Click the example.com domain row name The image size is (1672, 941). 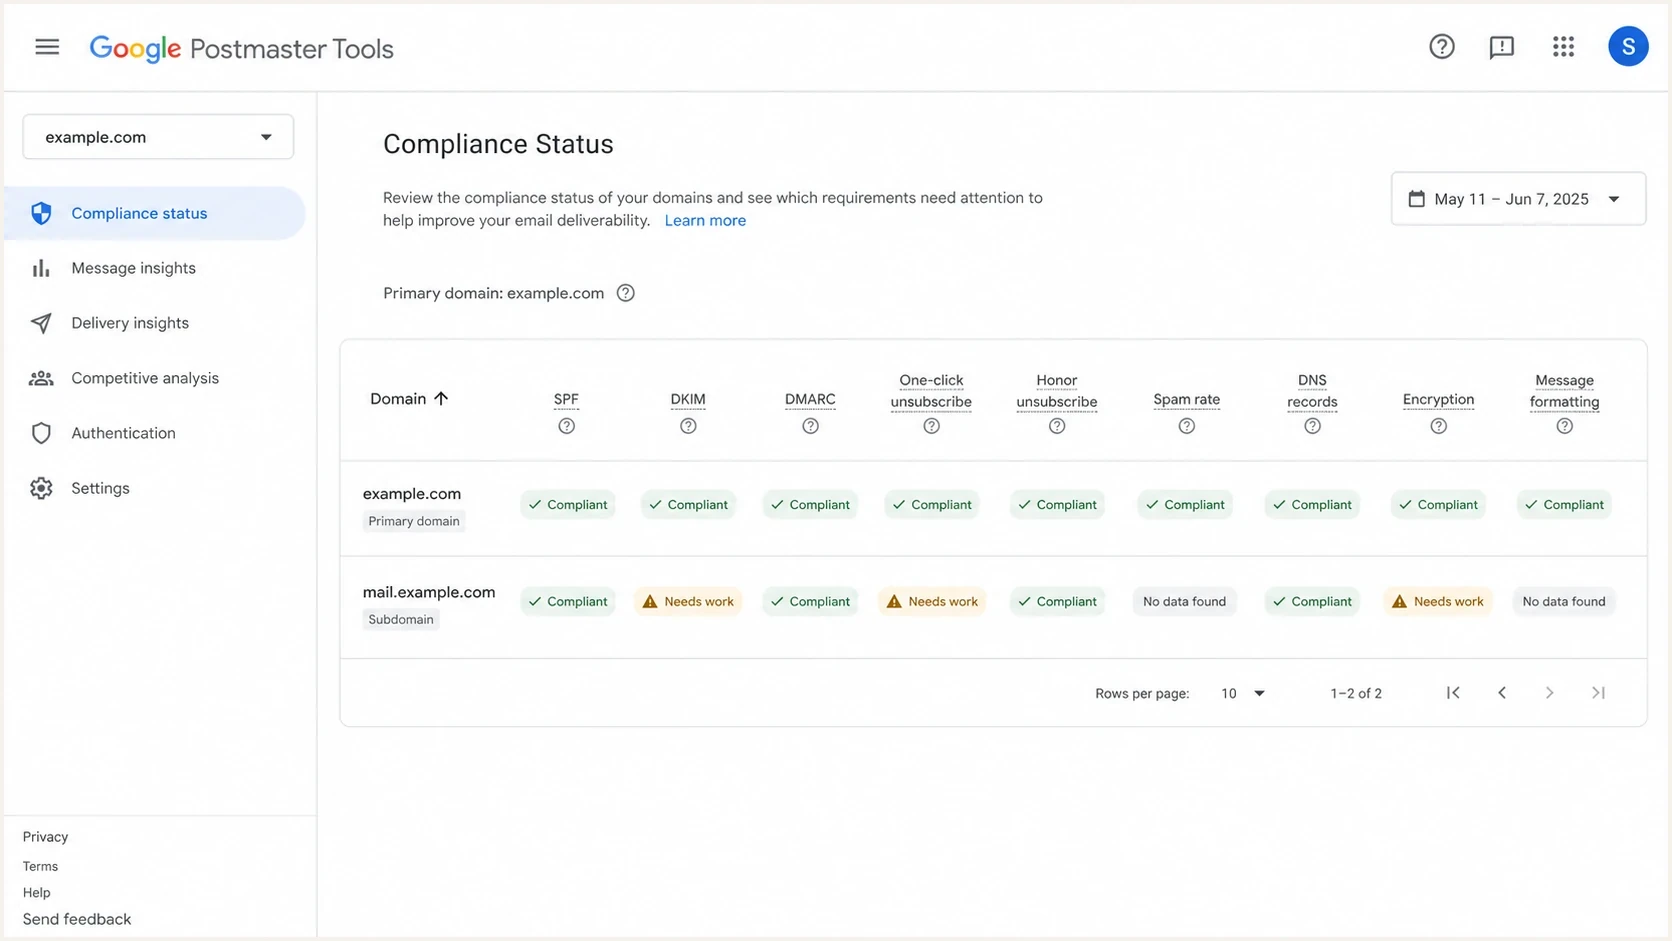[411, 493]
